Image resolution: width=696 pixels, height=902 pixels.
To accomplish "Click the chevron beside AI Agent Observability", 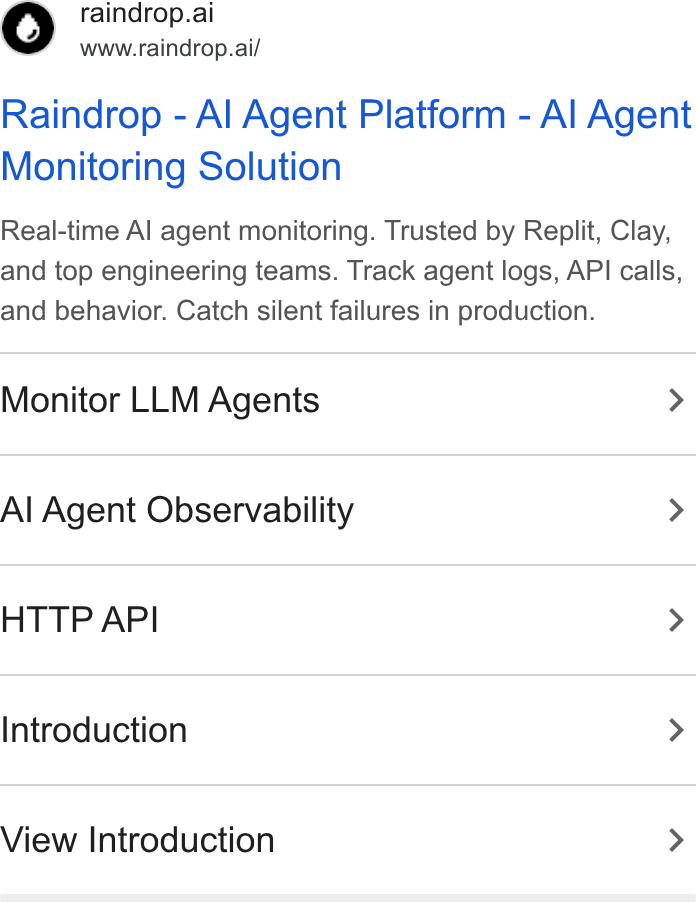I will pos(677,510).
